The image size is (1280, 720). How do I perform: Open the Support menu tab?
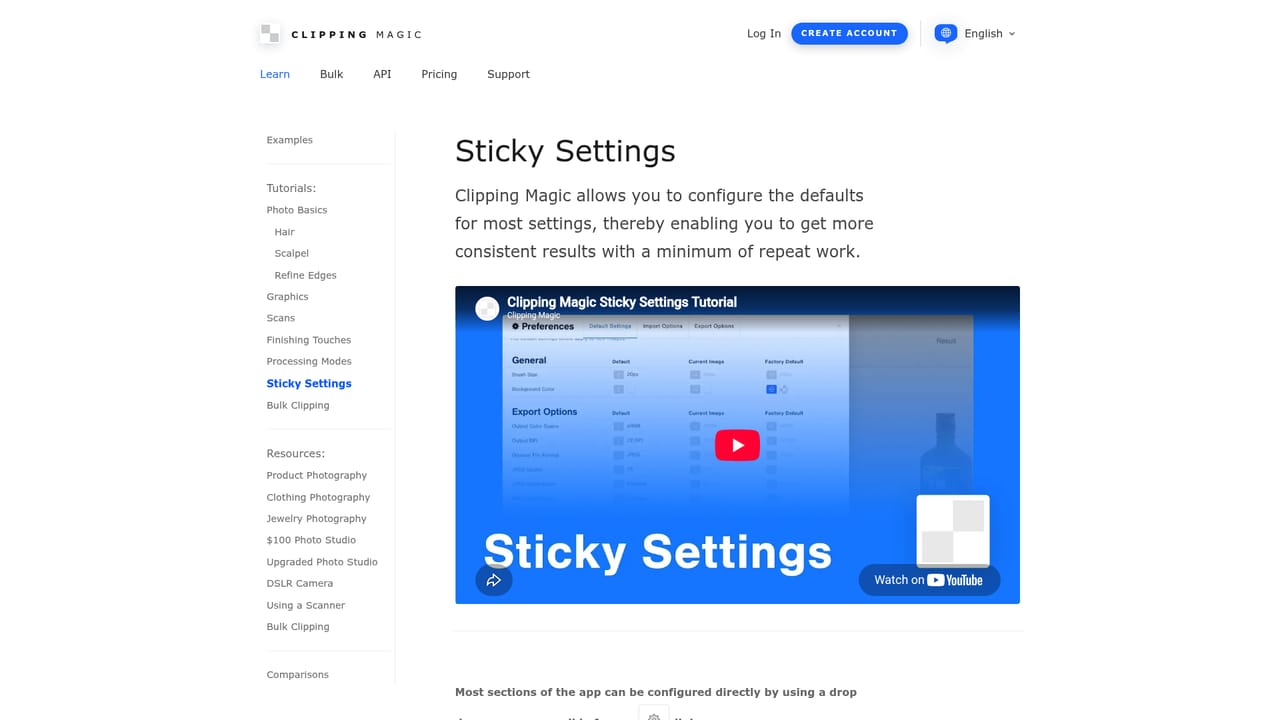[508, 74]
